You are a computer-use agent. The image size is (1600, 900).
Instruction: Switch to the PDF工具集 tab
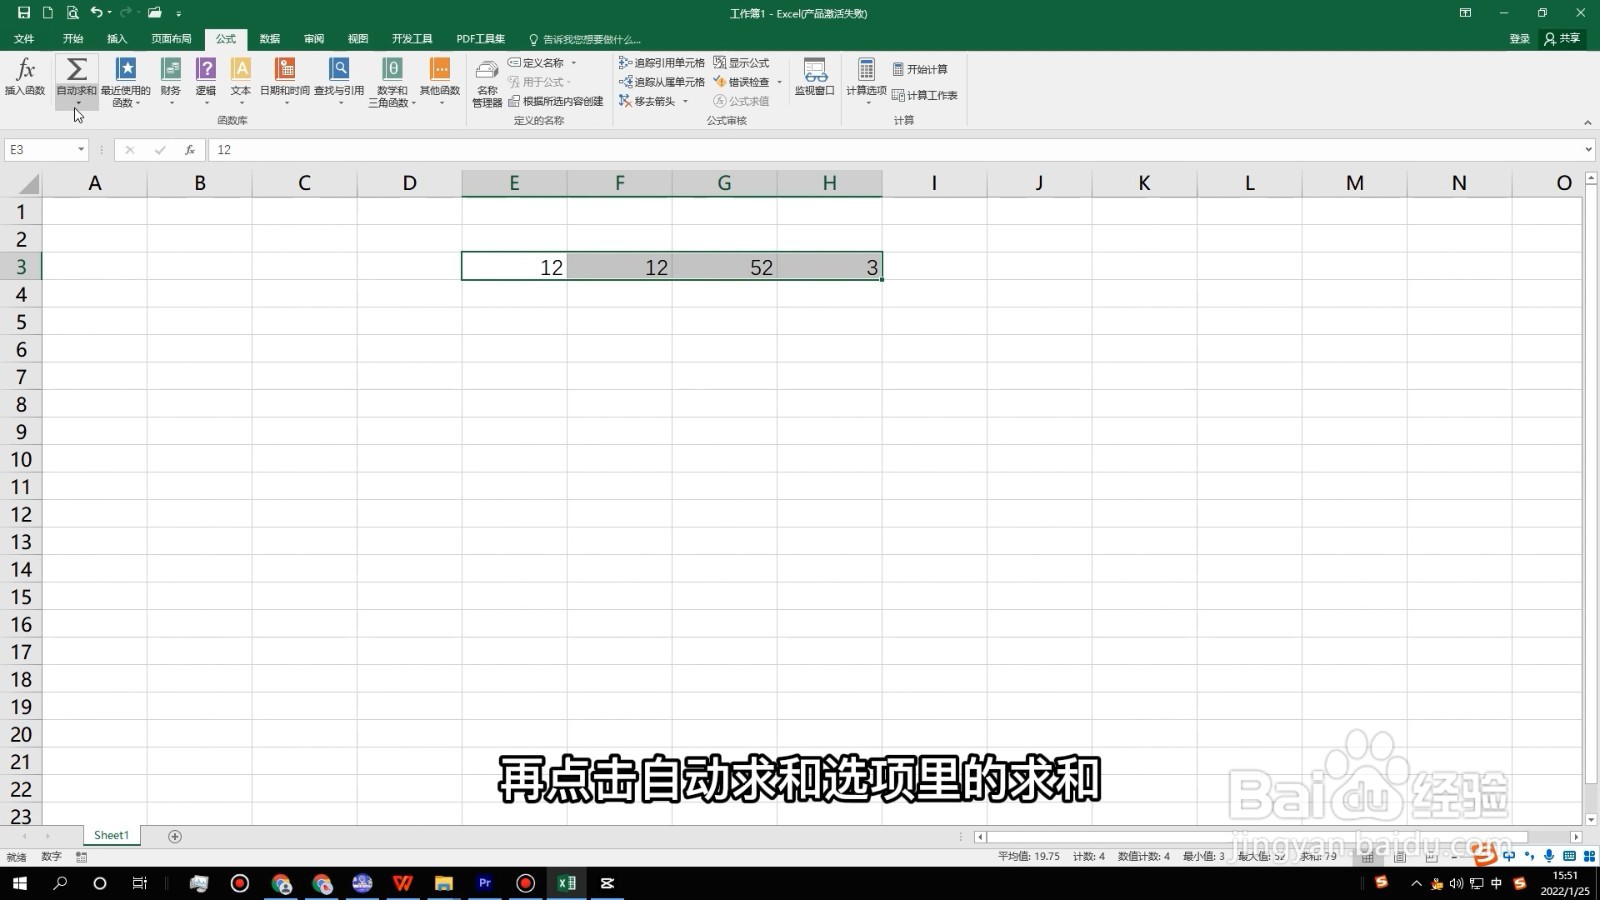(x=481, y=39)
